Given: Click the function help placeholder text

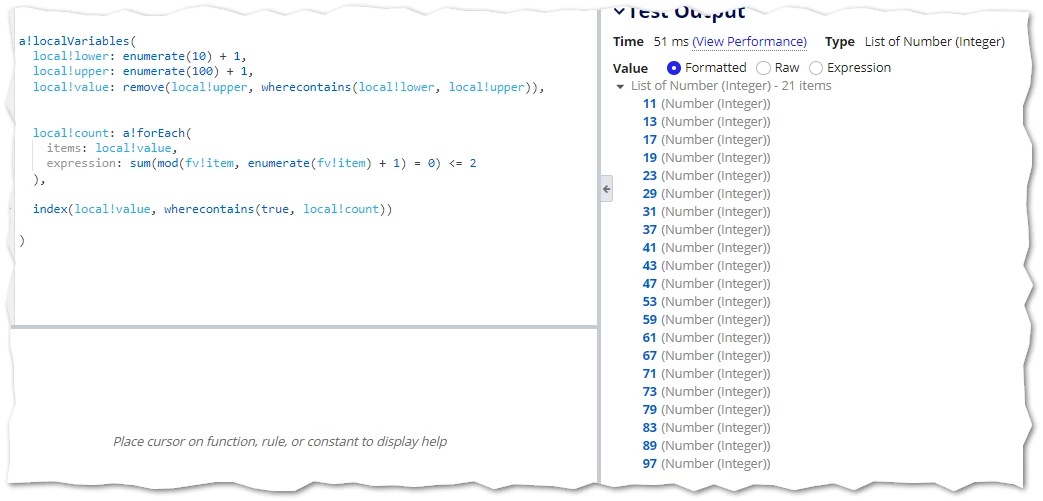Looking at the screenshot, I should (280, 441).
